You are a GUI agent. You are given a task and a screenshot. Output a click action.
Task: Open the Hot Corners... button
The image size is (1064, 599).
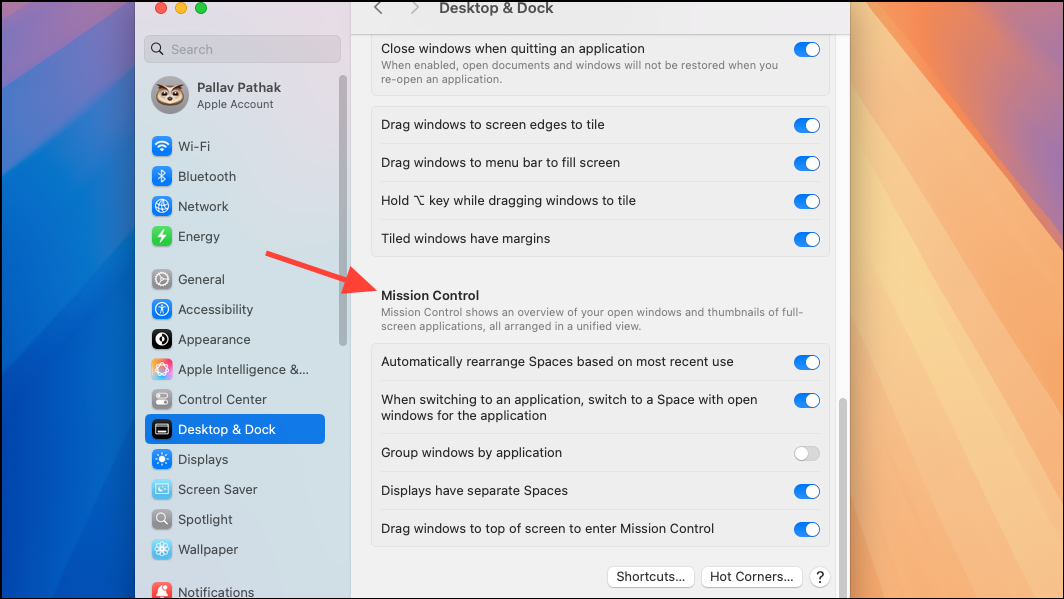(x=752, y=577)
